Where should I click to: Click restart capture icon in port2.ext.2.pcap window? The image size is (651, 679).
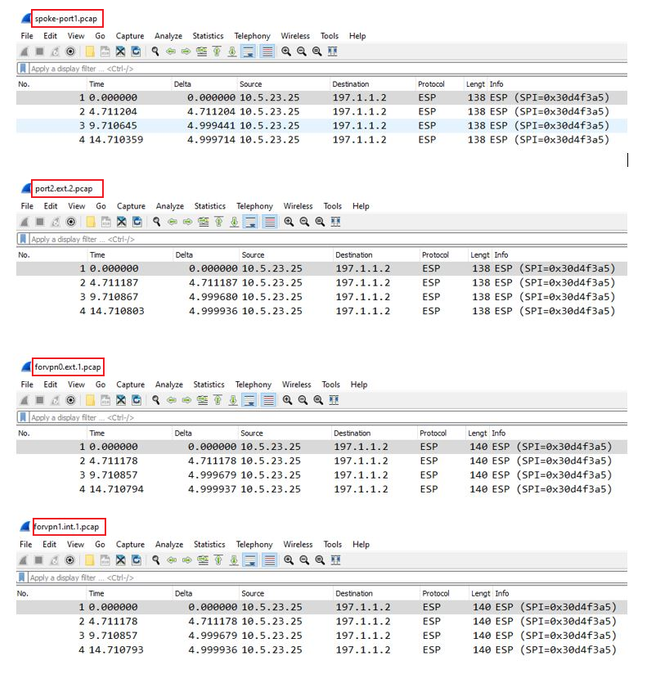(55, 222)
